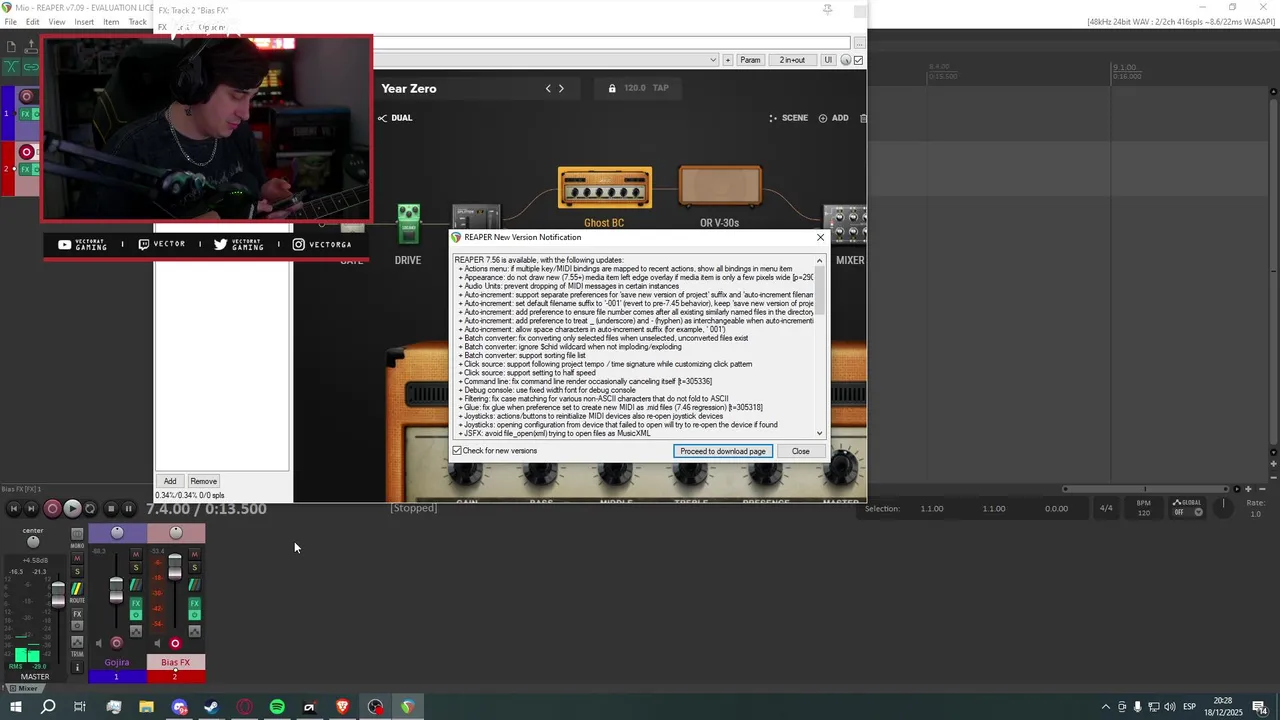Toggle the transport repeat button
The width and height of the screenshot is (1280, 720).
pyautogui.click(x=89, y=508)
